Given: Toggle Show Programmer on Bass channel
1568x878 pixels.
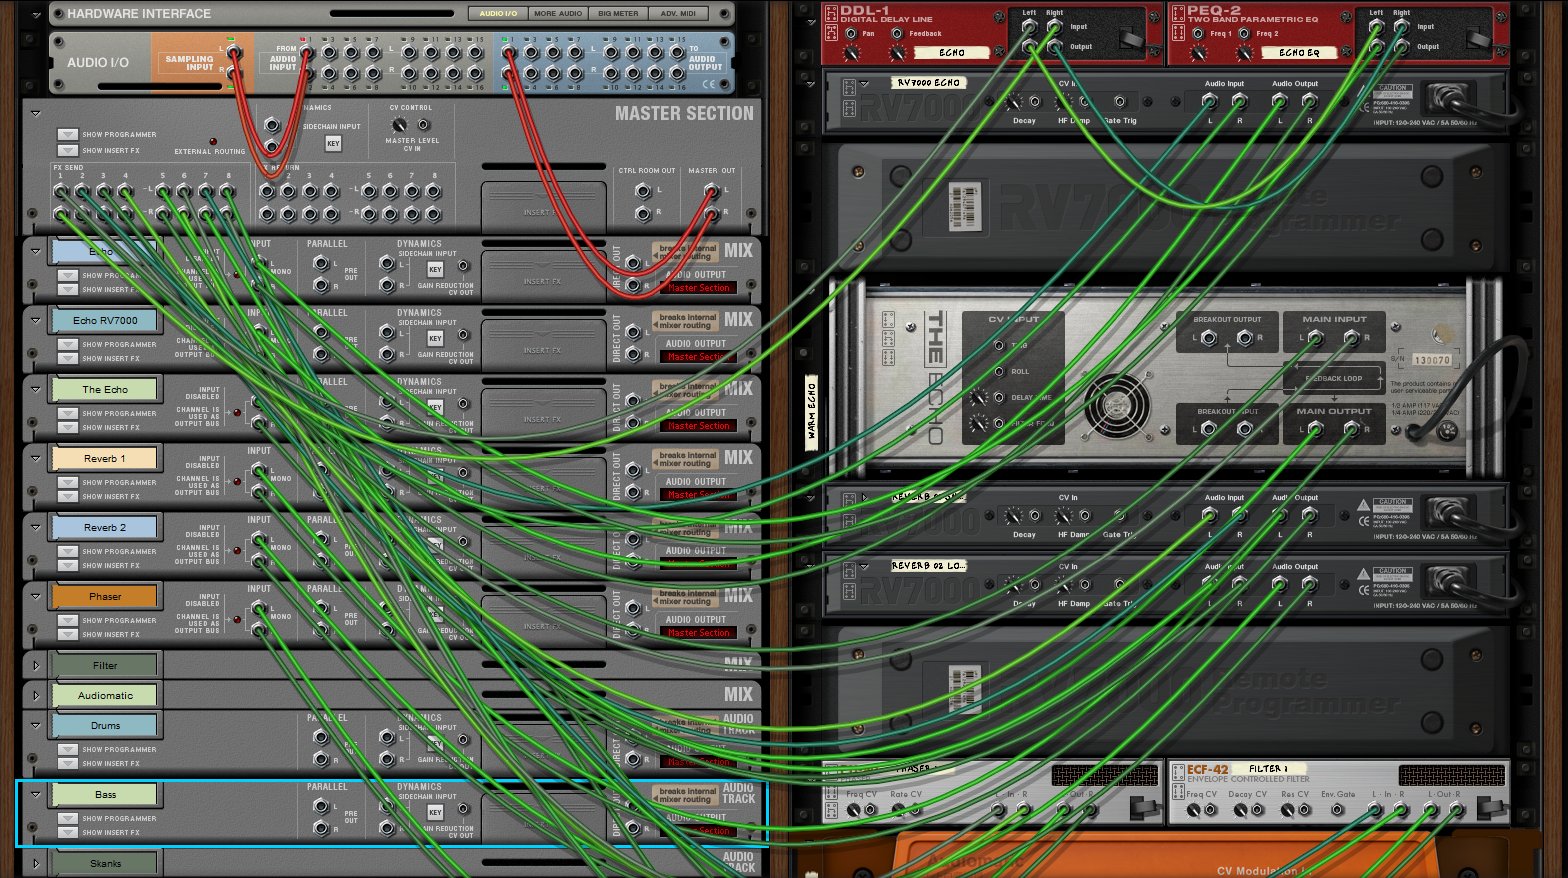Looking at the screenshot, I should [x=67, y=818].
